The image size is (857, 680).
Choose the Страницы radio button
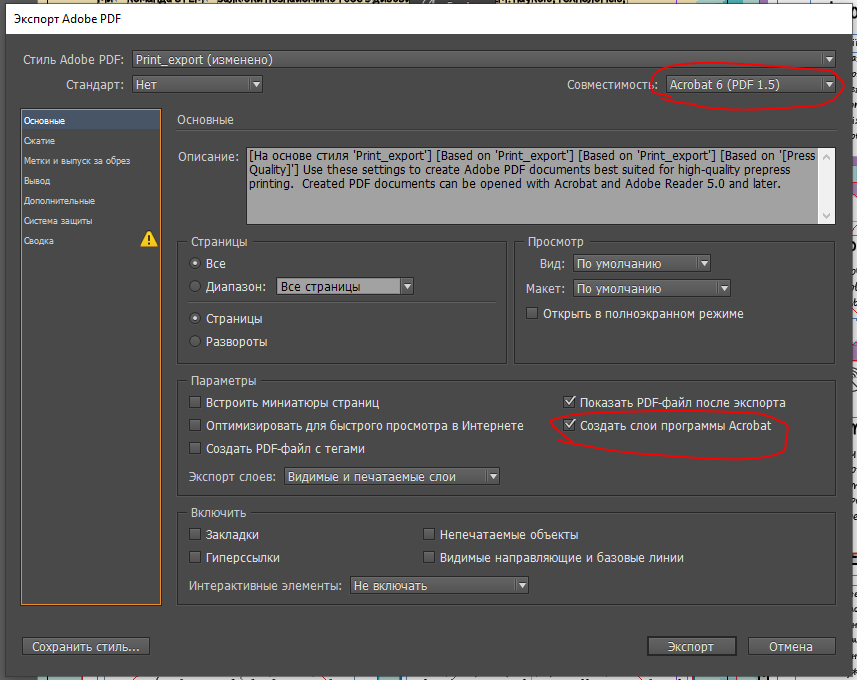195,319
